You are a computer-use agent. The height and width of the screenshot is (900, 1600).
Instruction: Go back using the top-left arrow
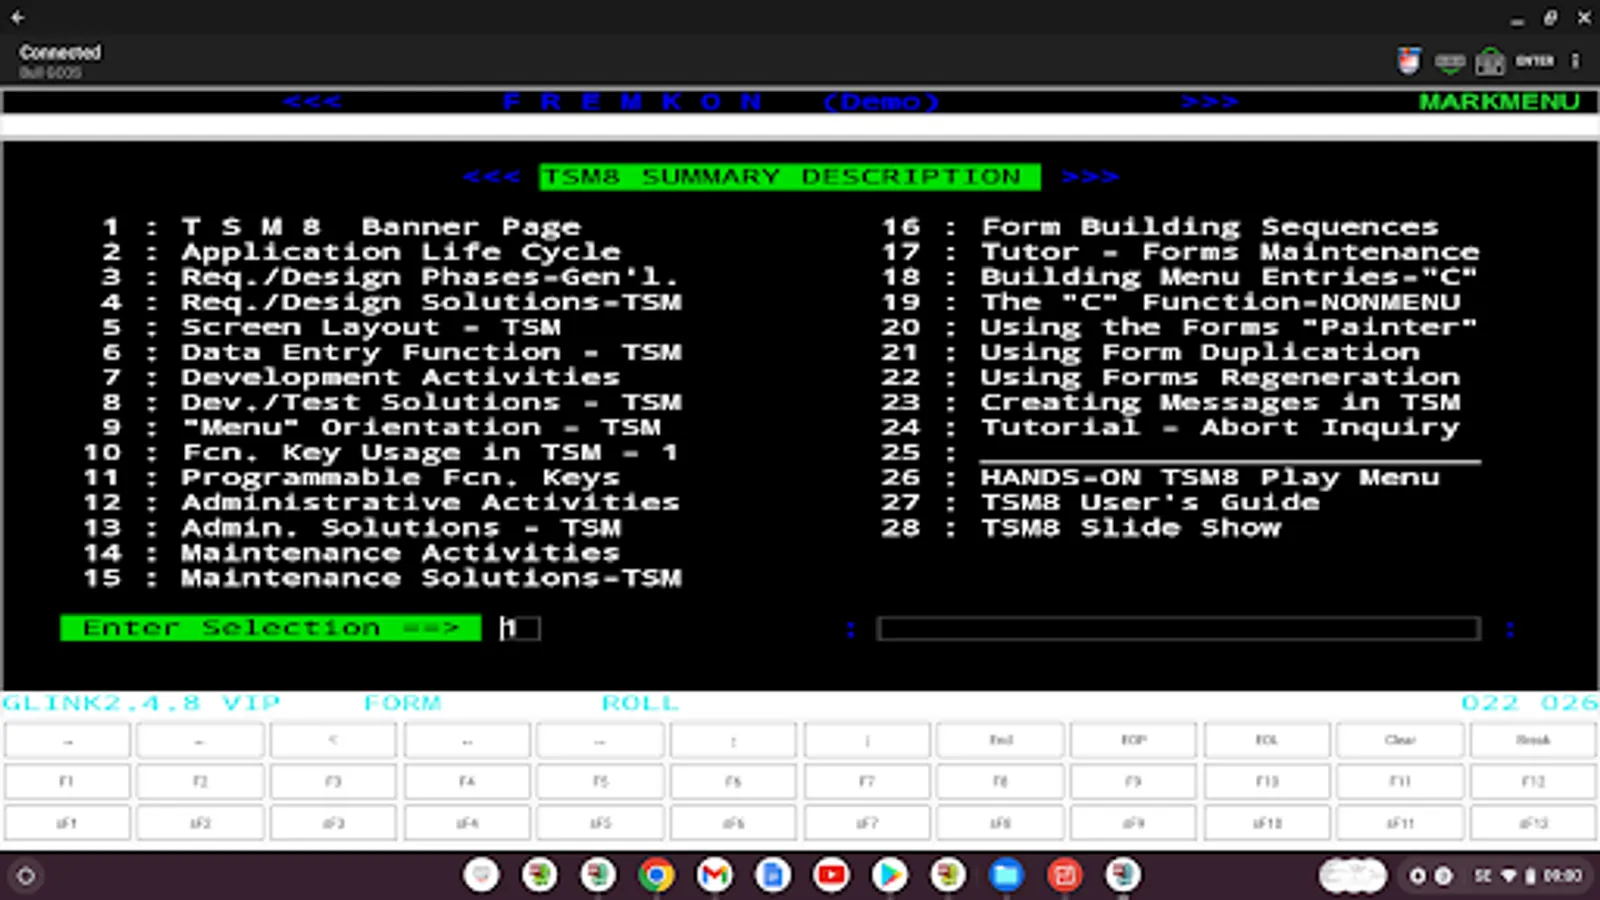(x=18, y=17)
